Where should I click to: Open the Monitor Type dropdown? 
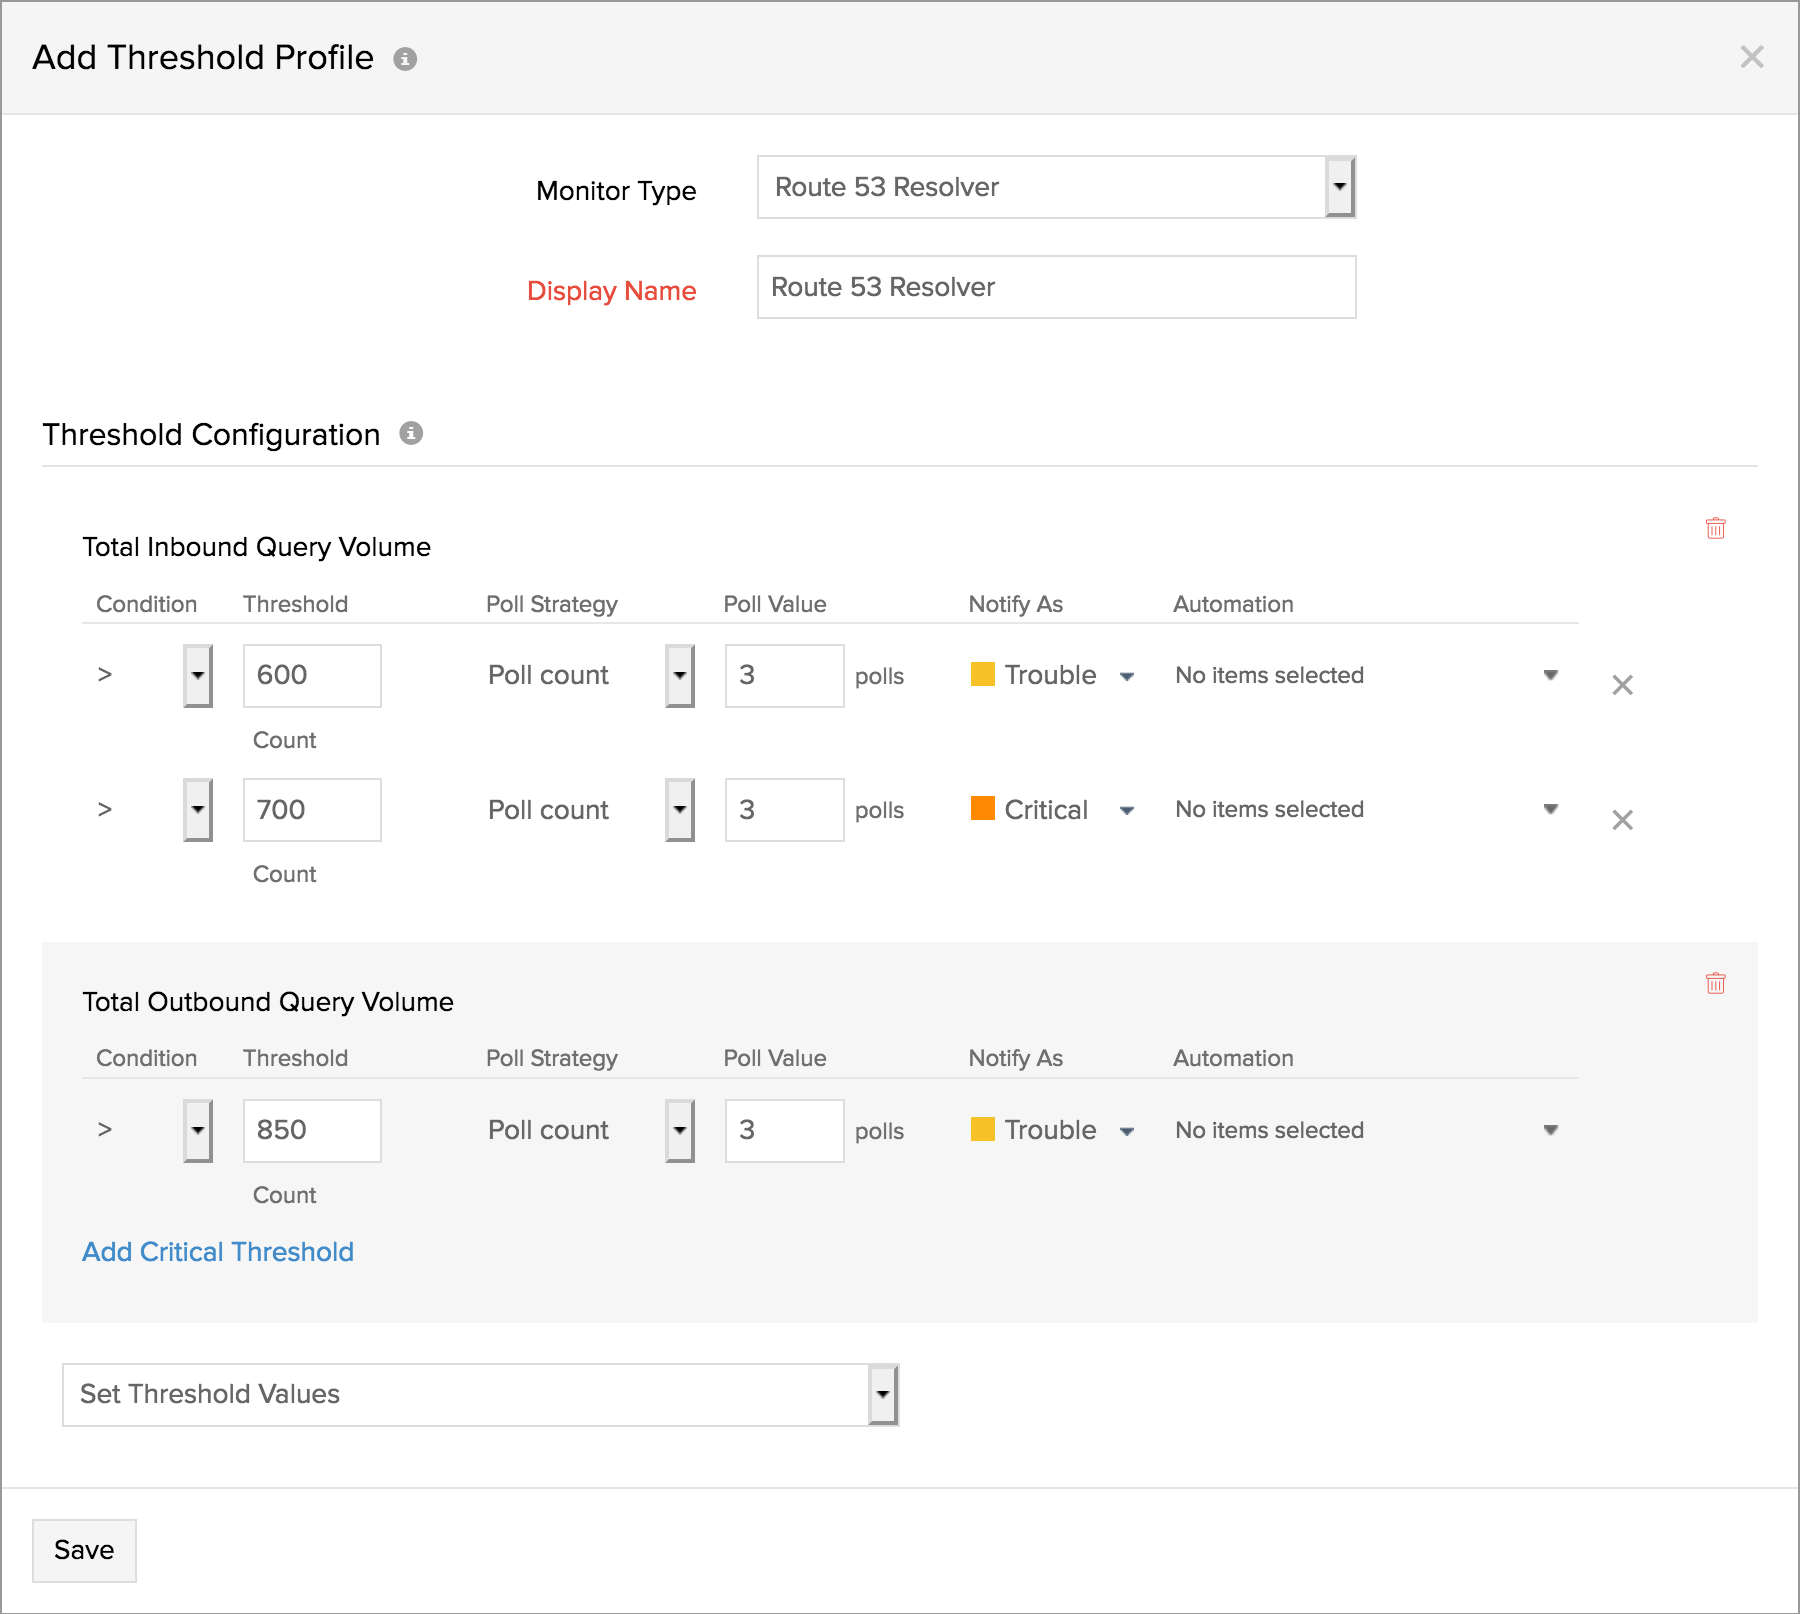point(1339,187)
